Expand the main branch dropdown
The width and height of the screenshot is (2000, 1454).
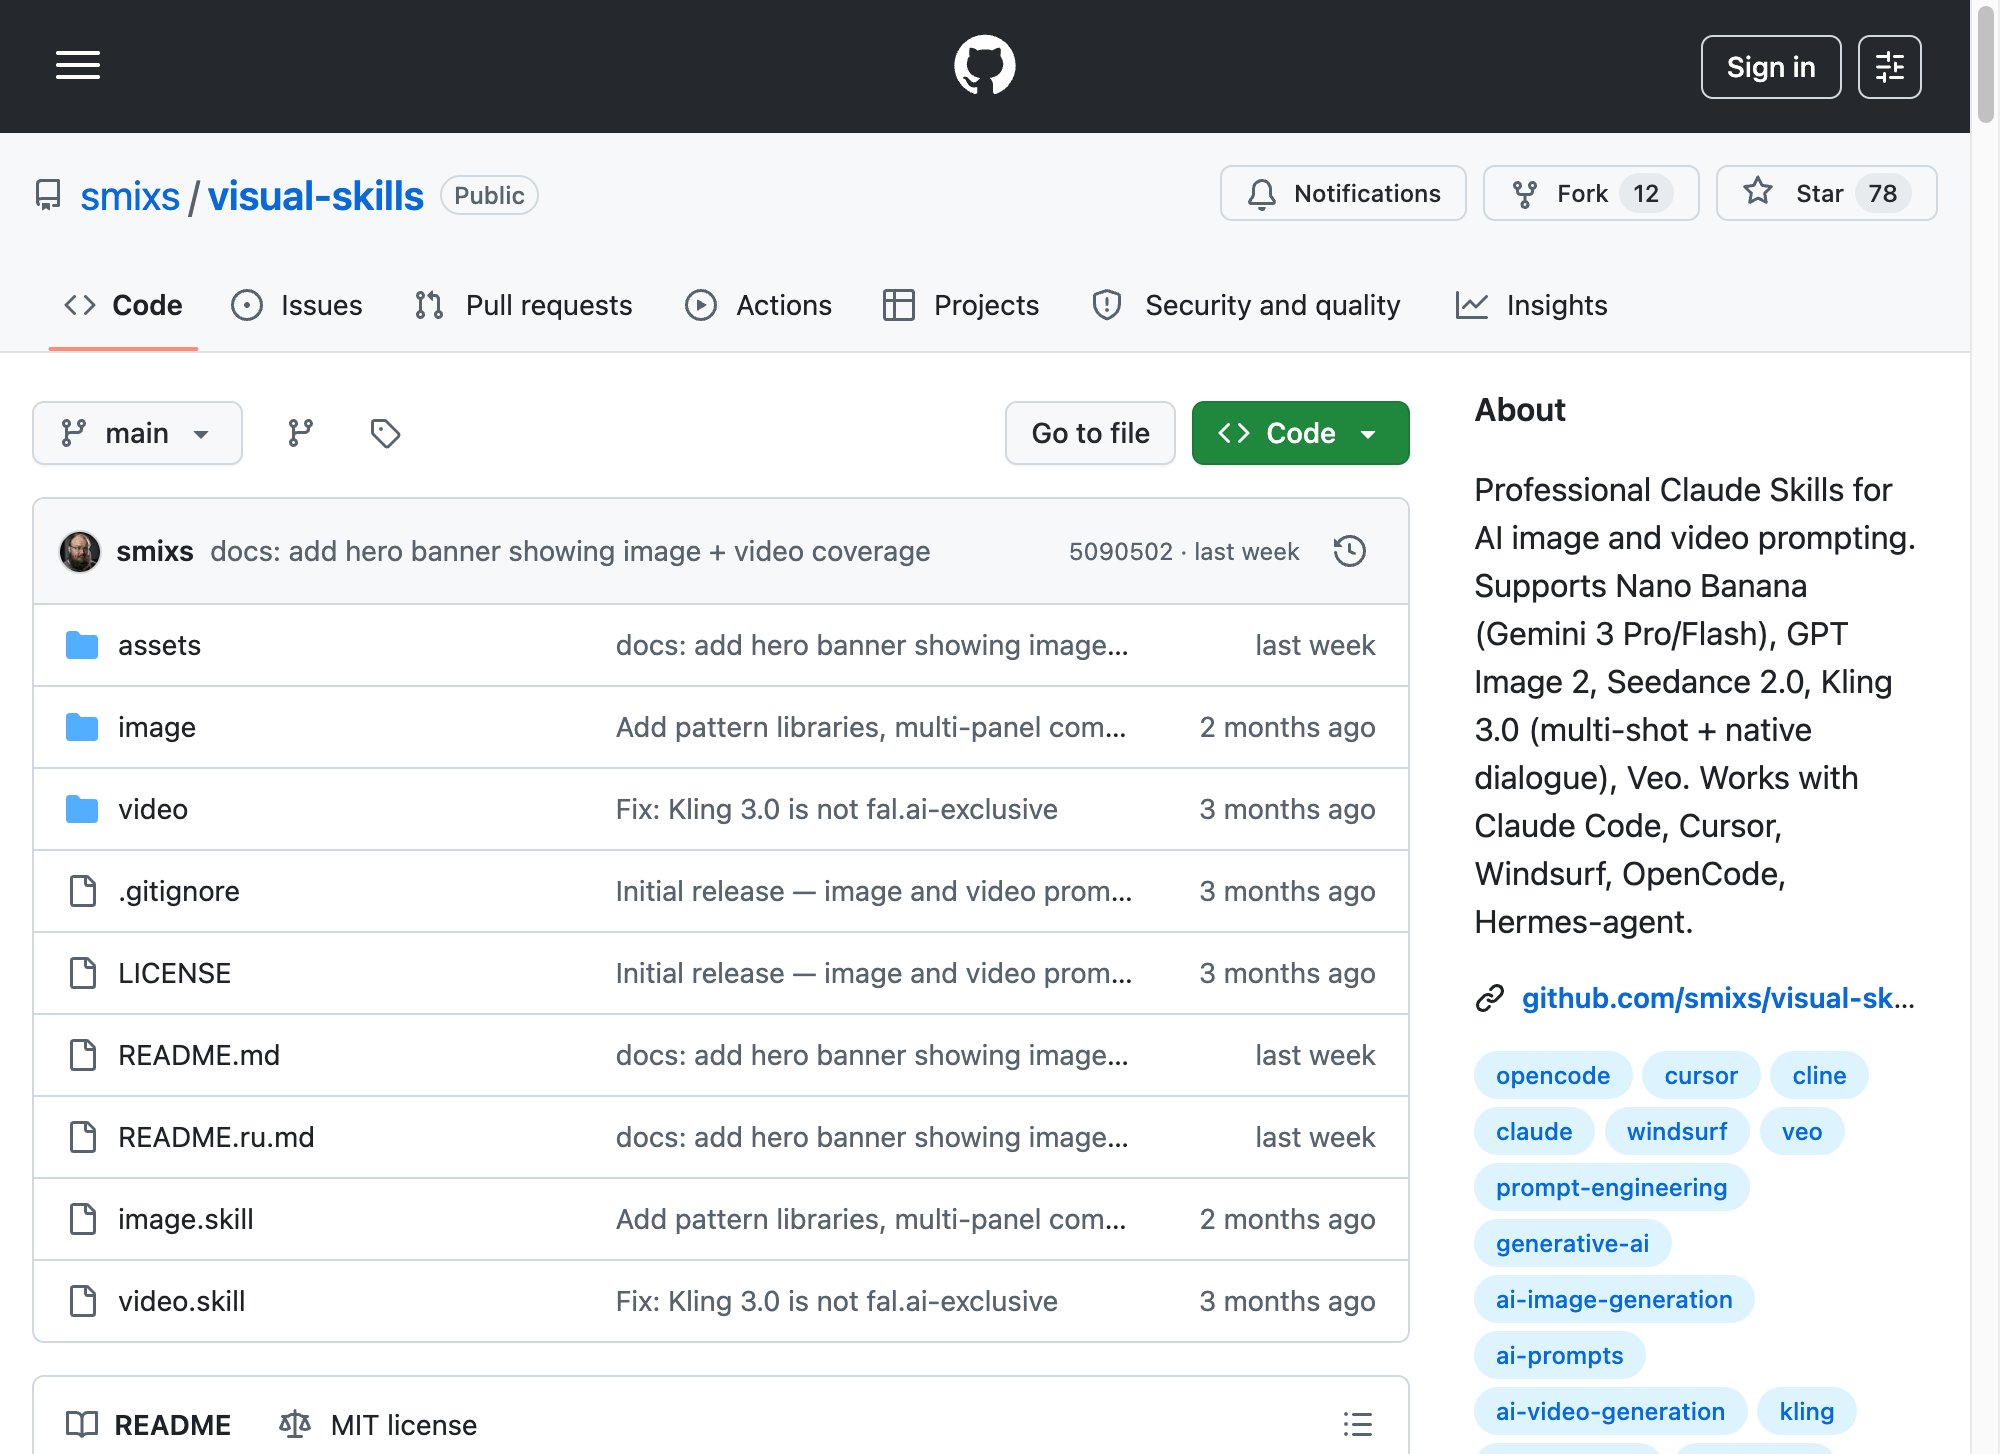click(x=137, y=433)
